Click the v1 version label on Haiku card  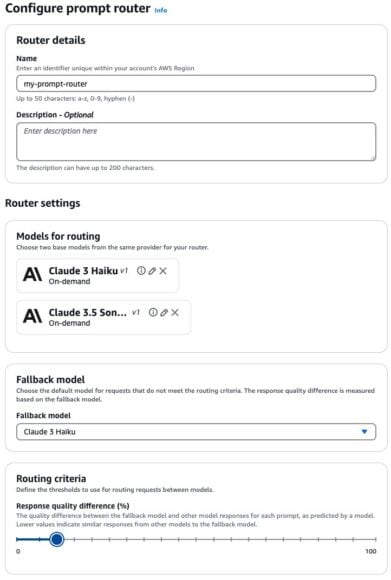124,271
